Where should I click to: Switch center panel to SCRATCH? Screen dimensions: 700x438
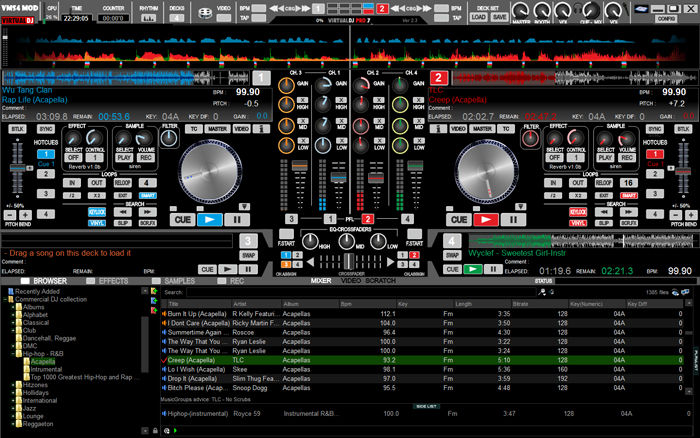(380, 281)
